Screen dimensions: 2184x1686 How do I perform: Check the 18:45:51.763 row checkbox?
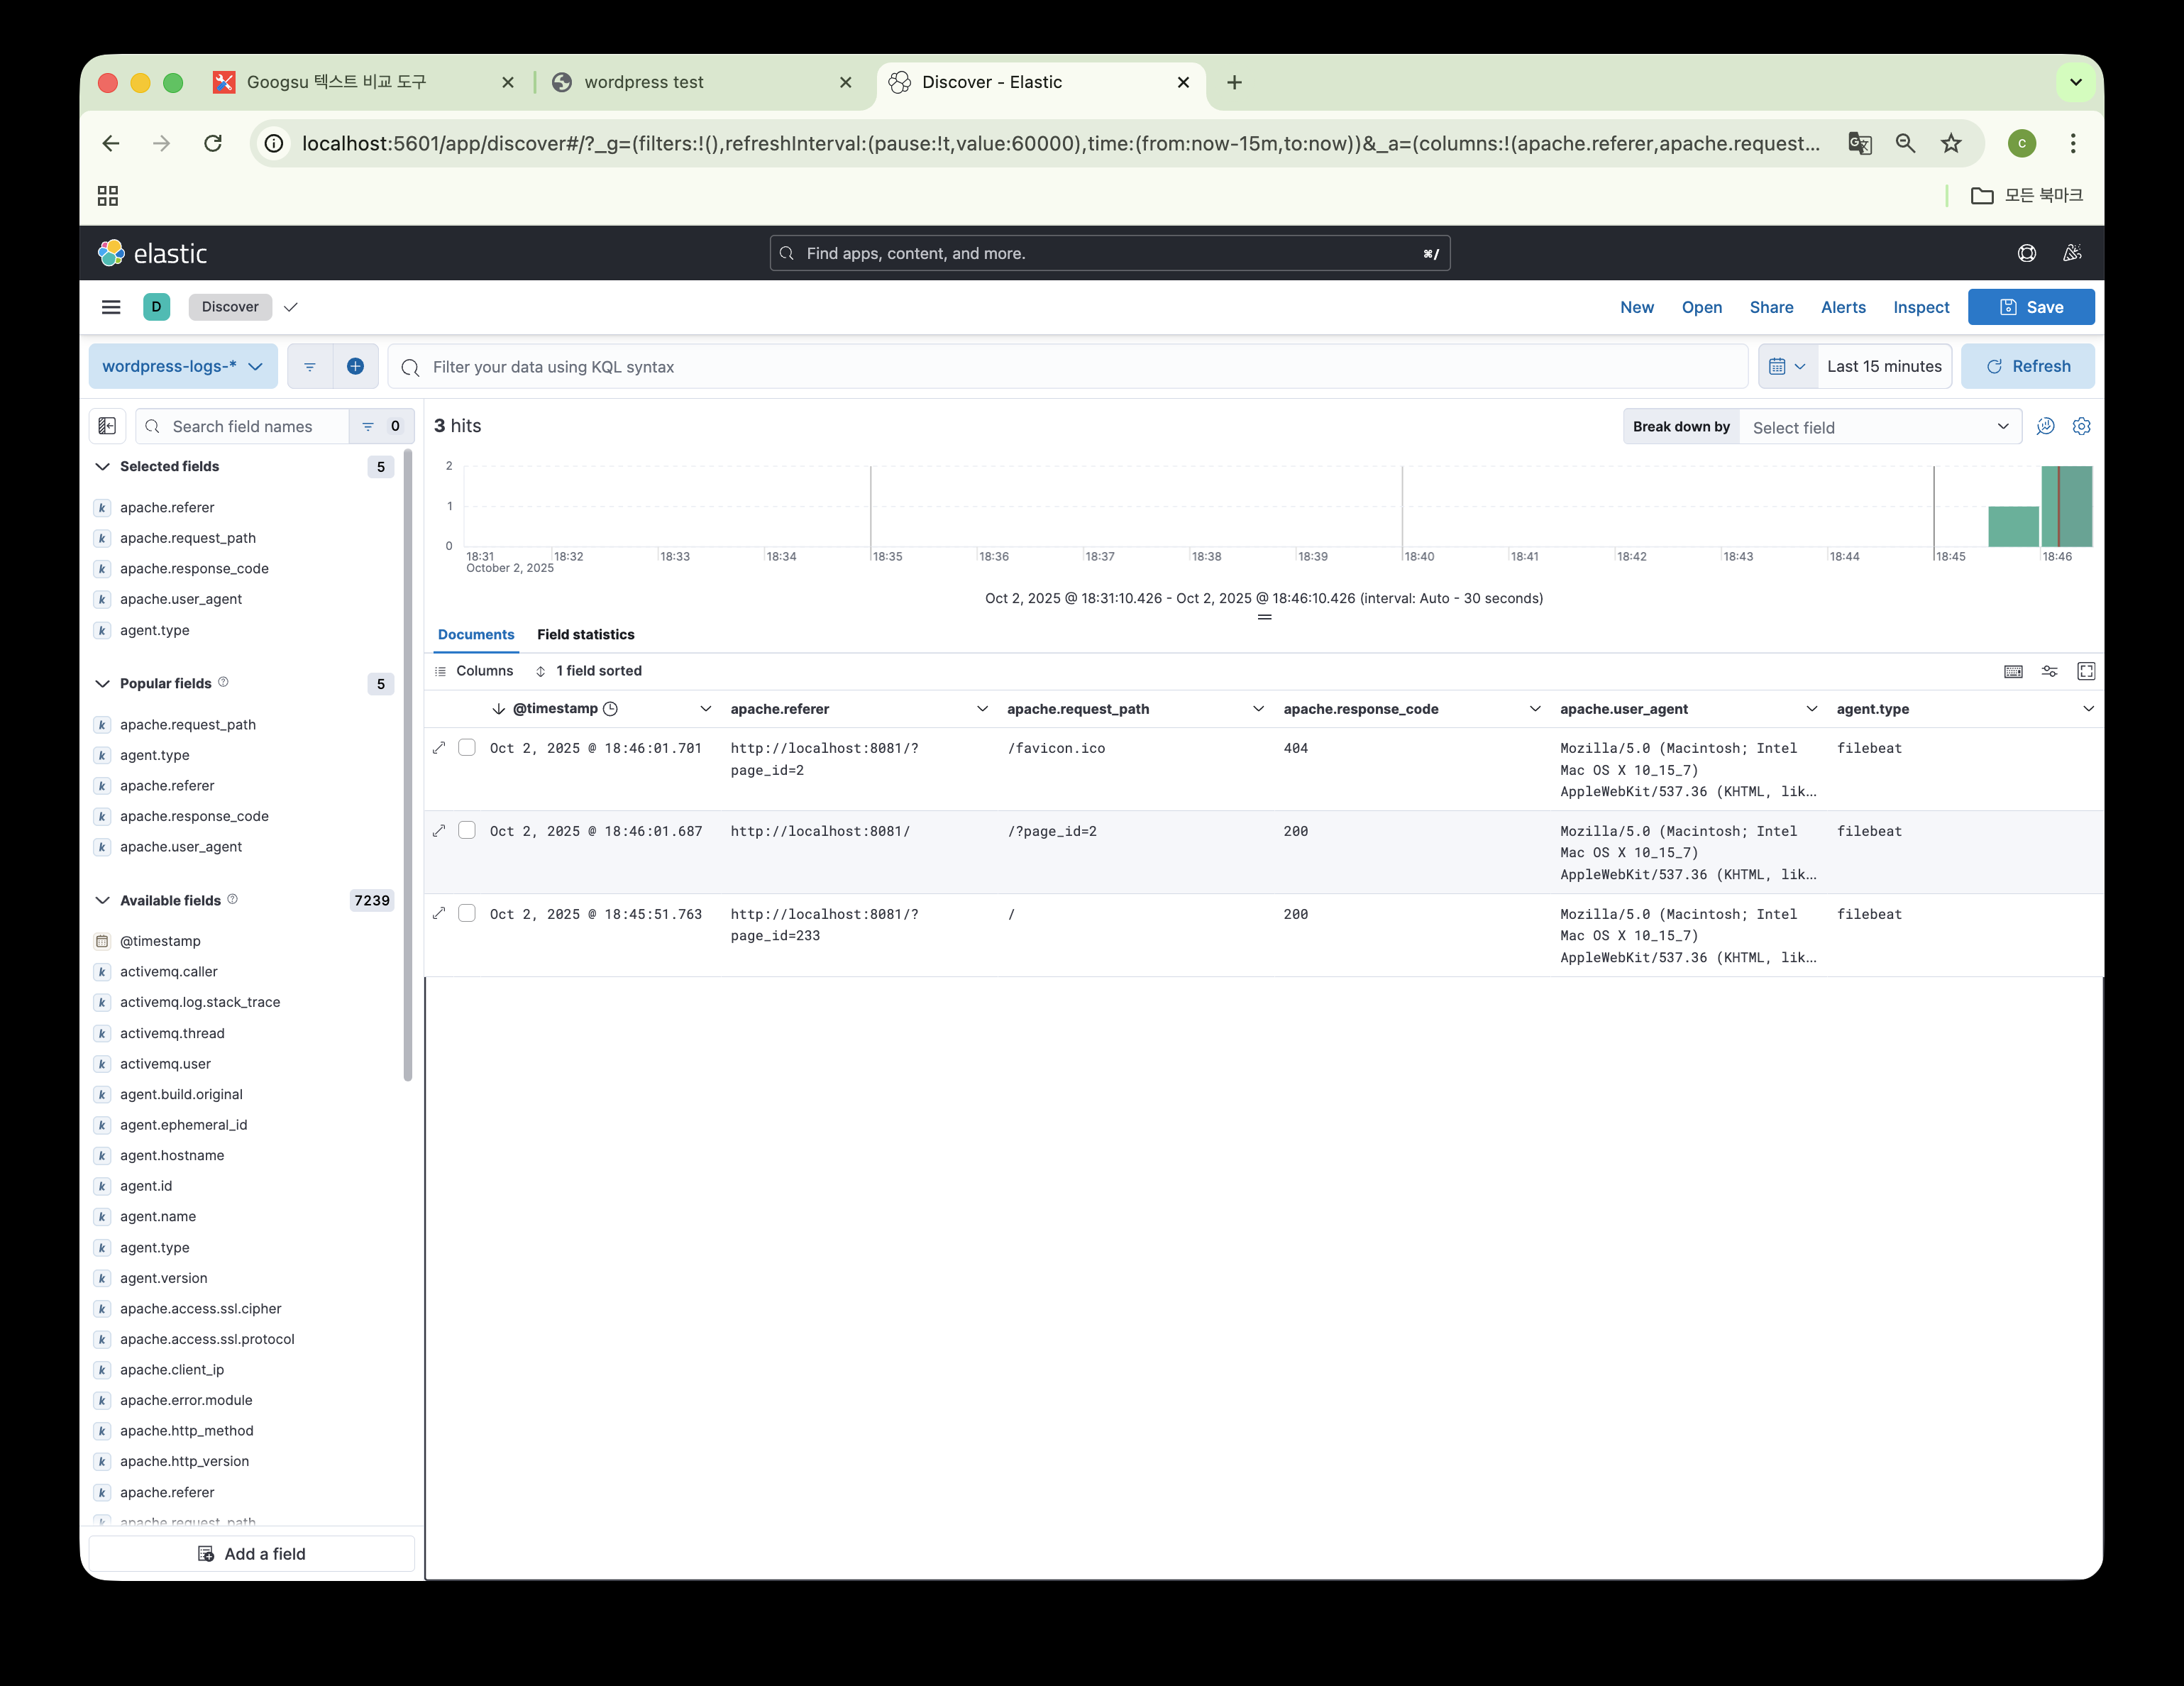click(467, 914)
